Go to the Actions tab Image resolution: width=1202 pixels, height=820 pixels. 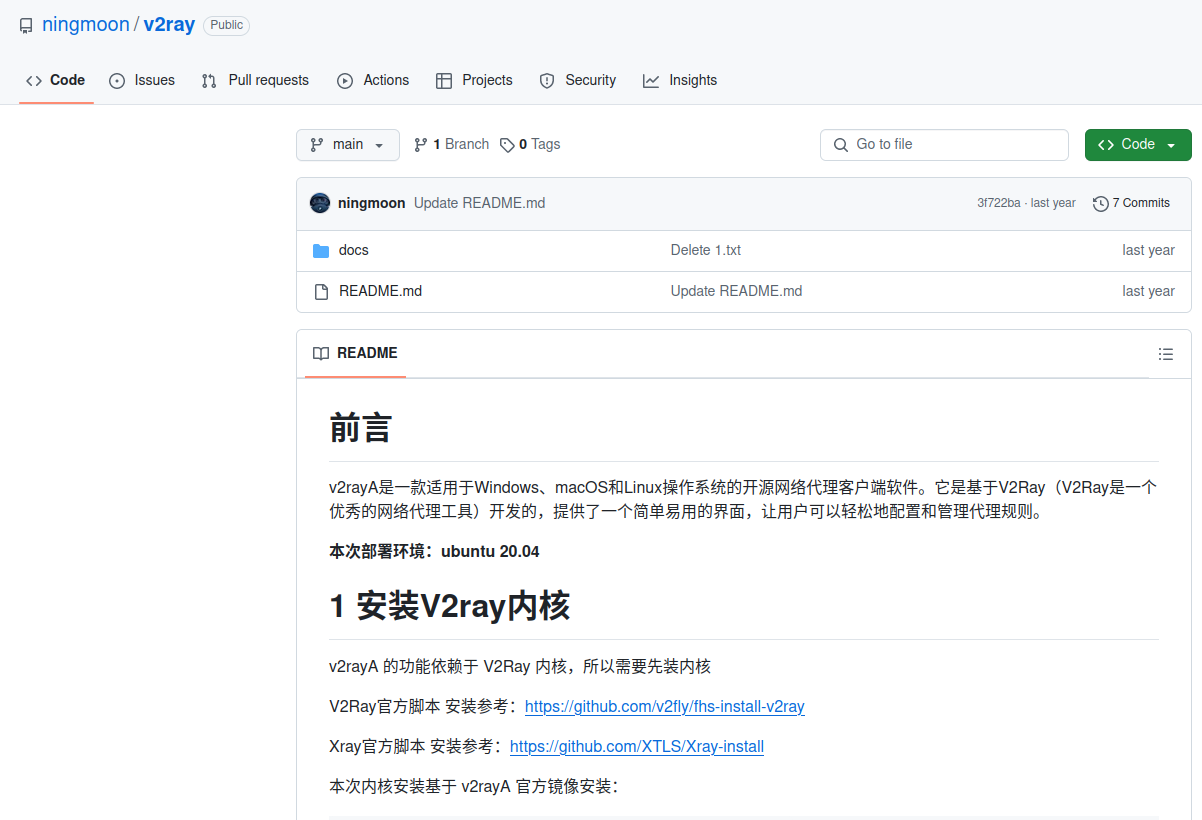(373, 80)
